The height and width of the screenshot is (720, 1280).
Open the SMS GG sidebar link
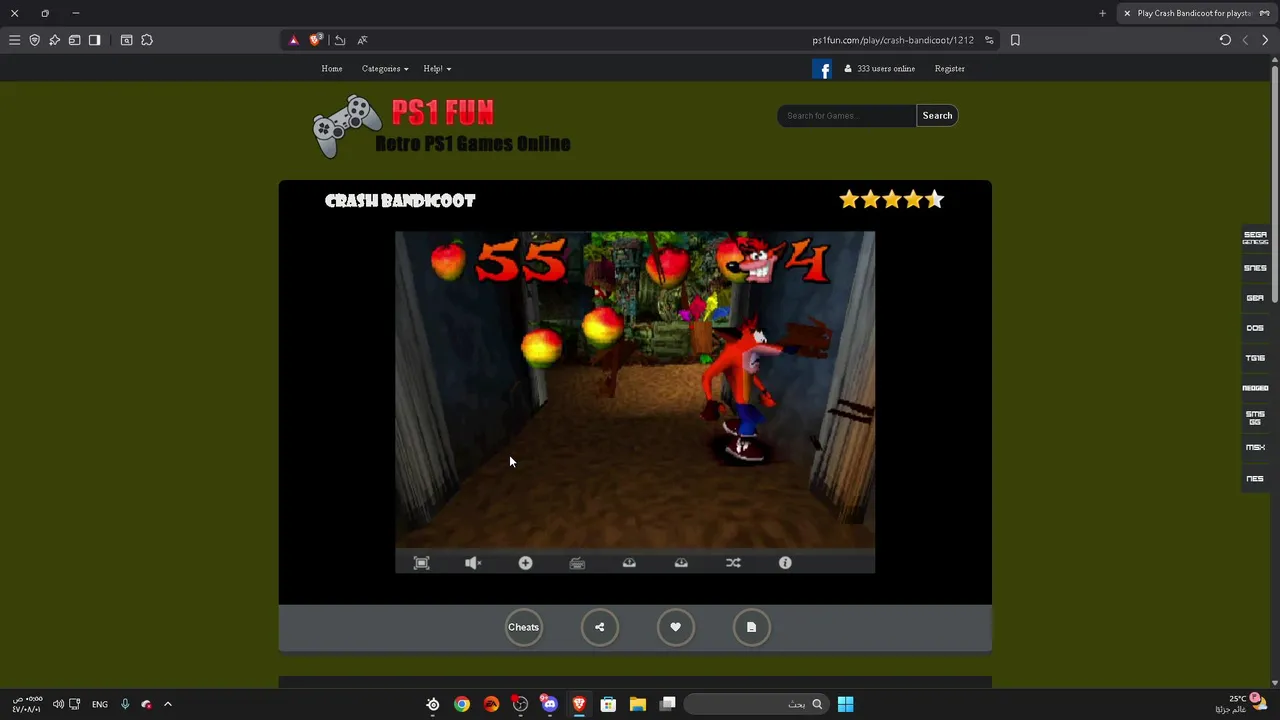(1255, 418)
